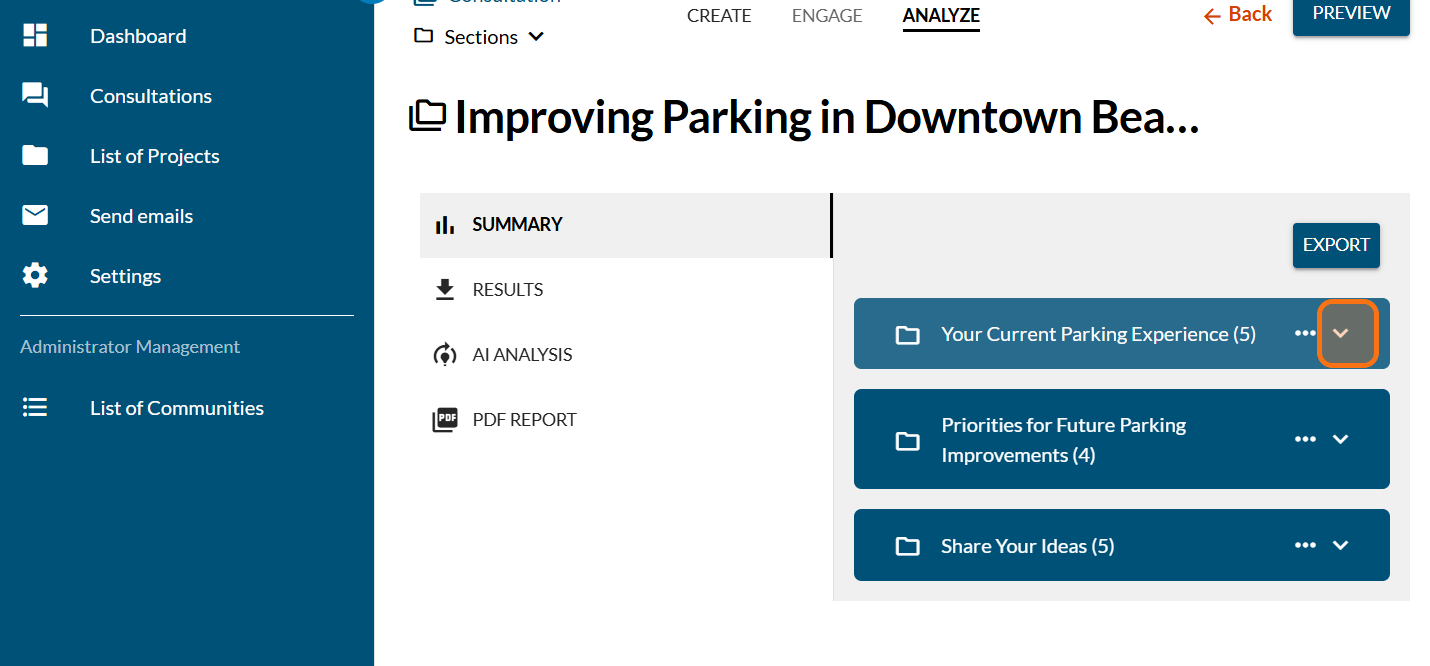1430x666 pixels.
Task: Click the List of Projects folder icon
Action: (35, 156)
